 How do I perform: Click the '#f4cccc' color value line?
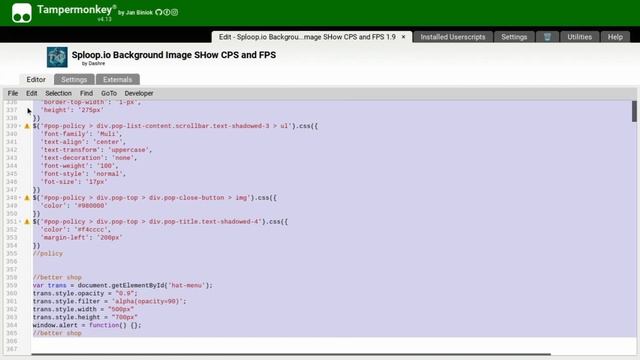76,230
